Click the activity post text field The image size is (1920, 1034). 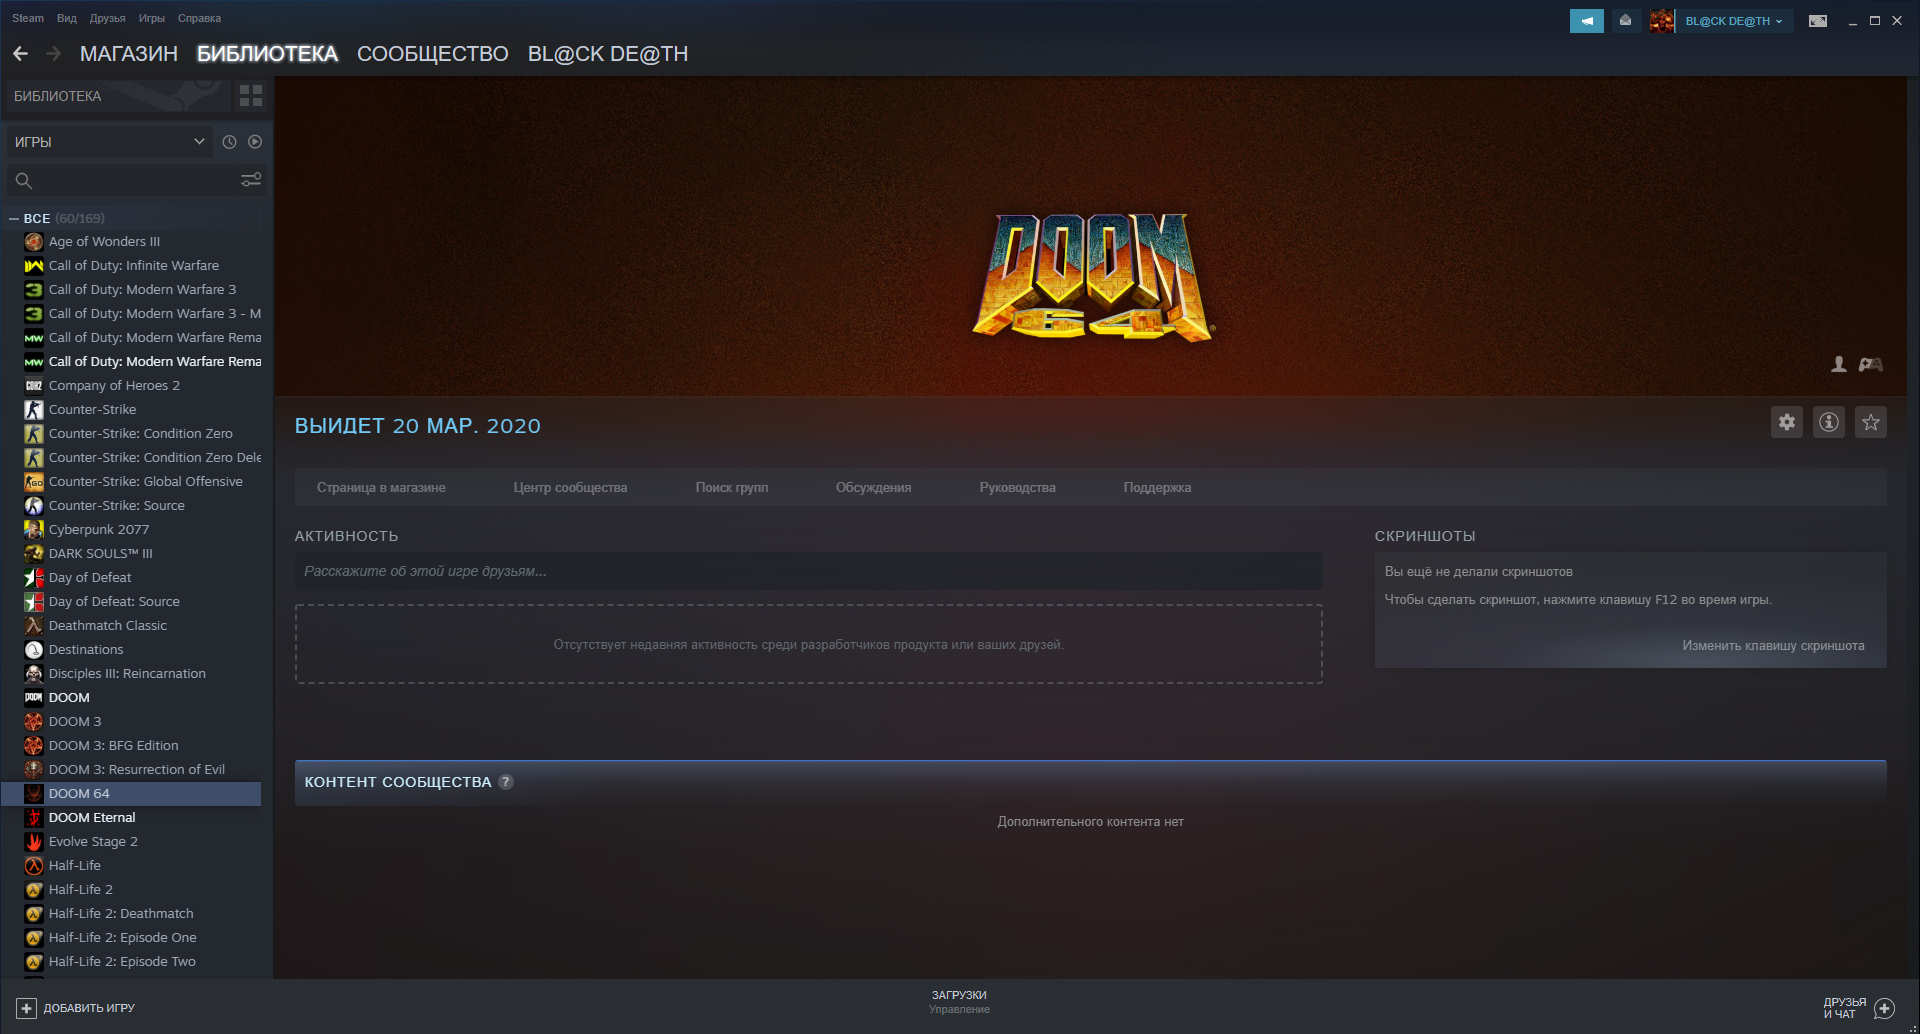click(x=808, y=572)
